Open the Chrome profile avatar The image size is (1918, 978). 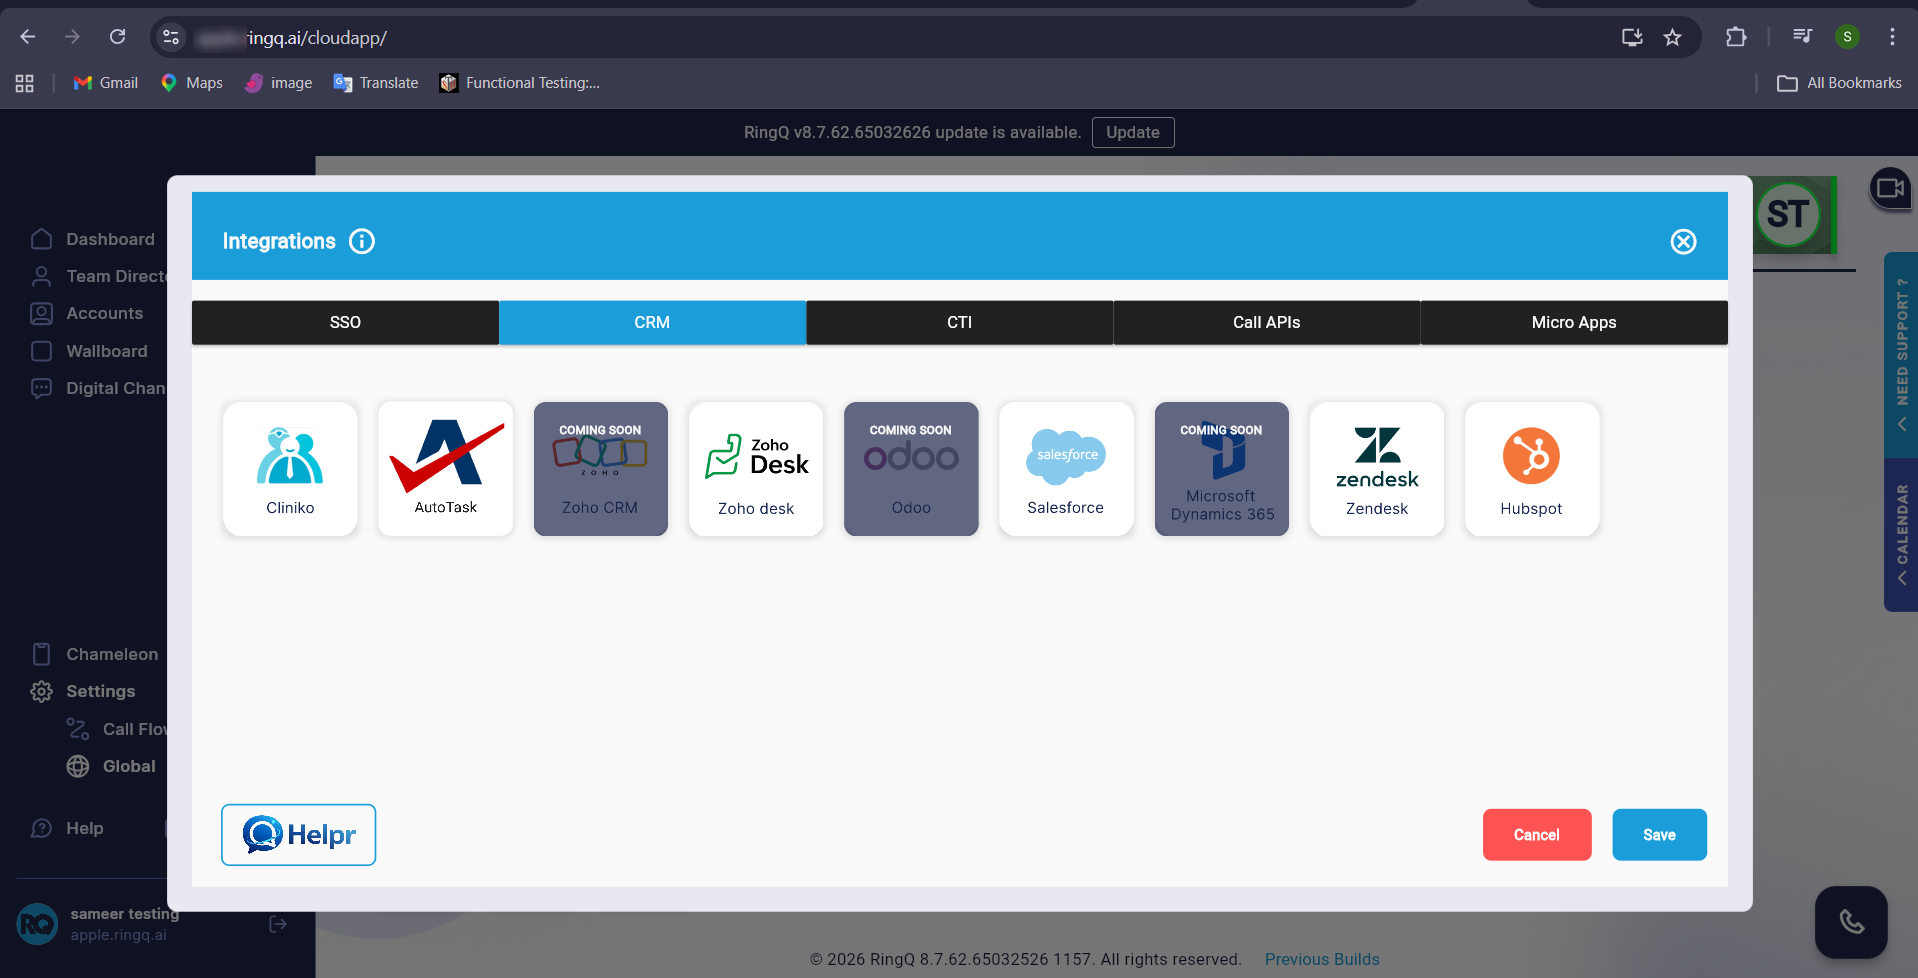(x=1847, y=37)
